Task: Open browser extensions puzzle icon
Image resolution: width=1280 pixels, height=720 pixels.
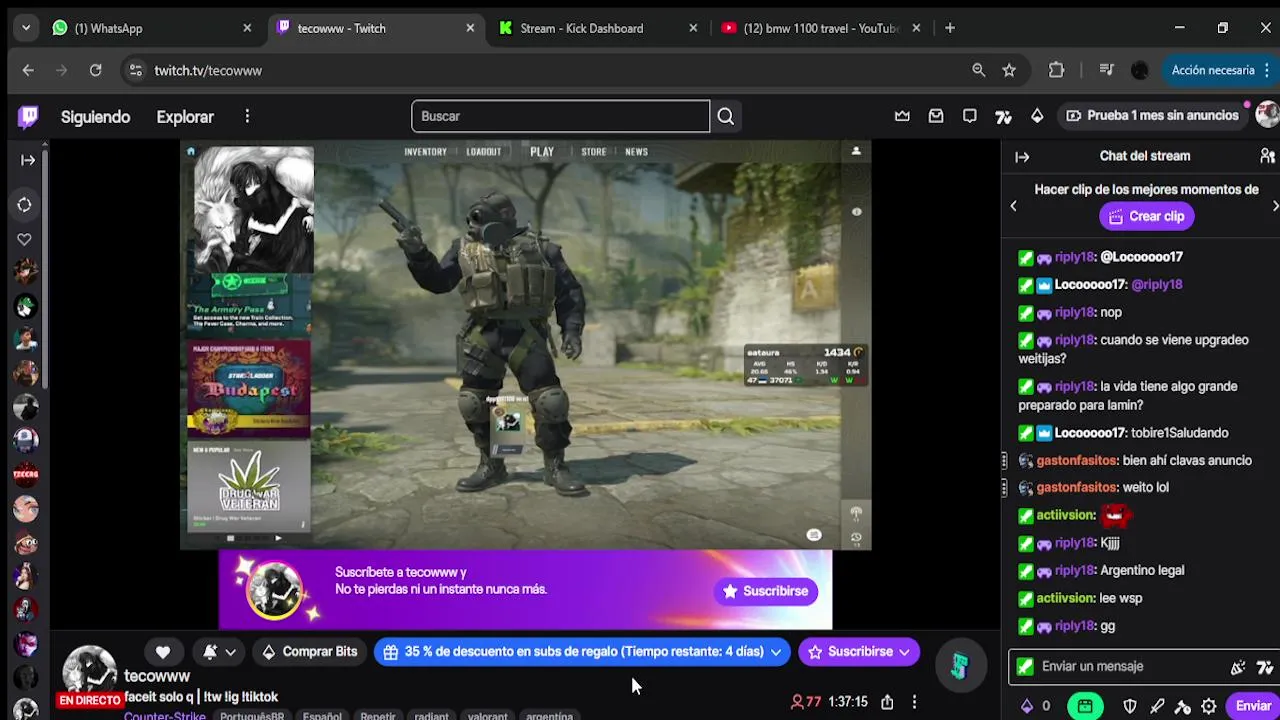Action: (x=1057, y=70)
